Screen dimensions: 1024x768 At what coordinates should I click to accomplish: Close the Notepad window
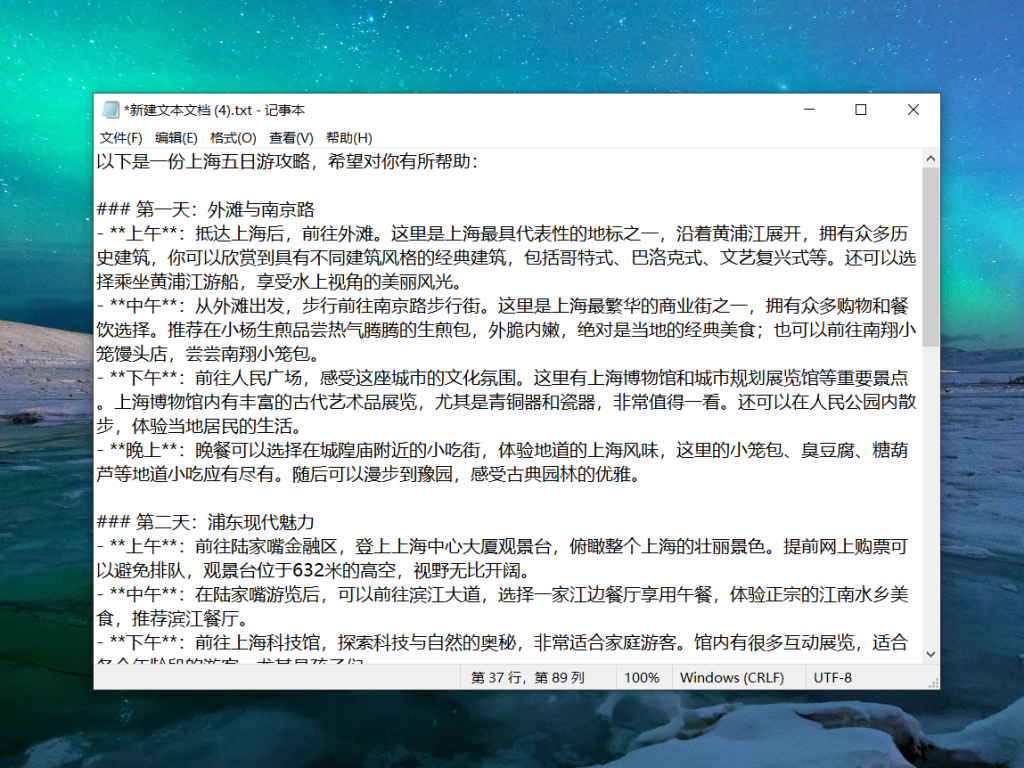[913, 110]
